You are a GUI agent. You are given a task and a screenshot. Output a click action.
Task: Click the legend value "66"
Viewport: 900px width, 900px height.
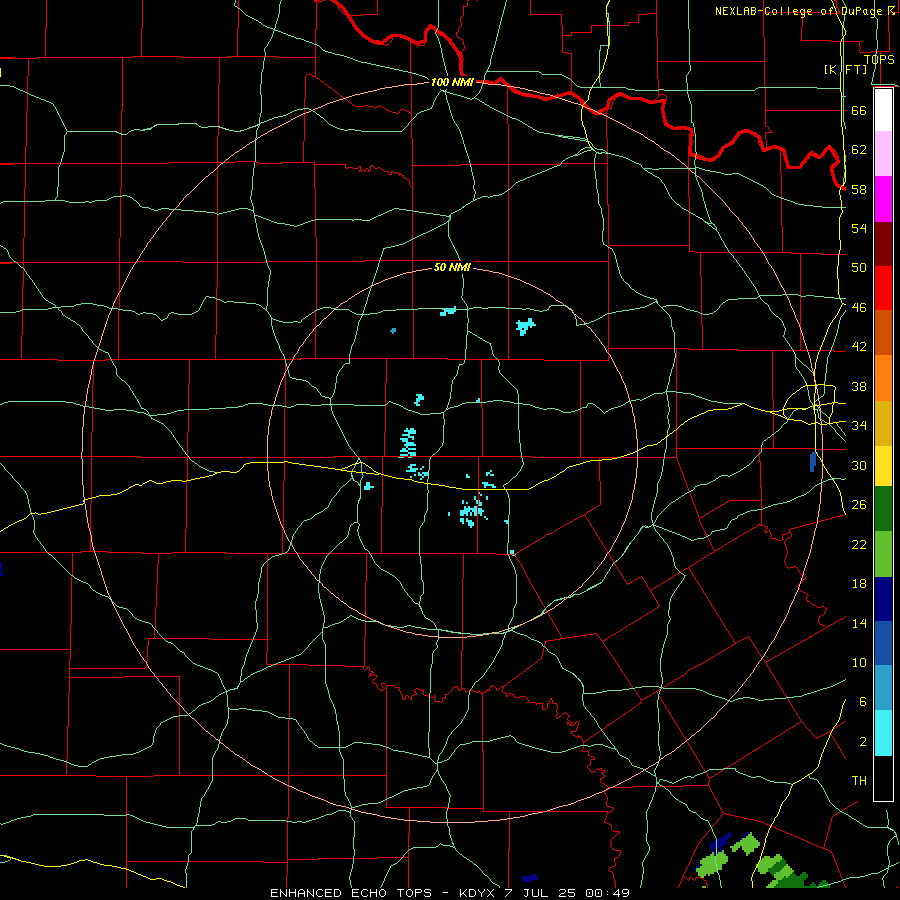tap(859, 110)
